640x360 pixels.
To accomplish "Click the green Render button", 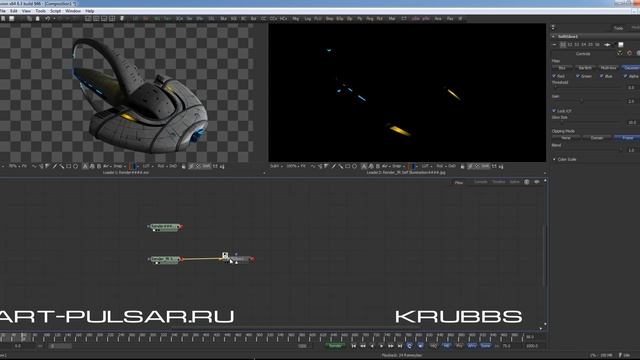I will 335,346.
